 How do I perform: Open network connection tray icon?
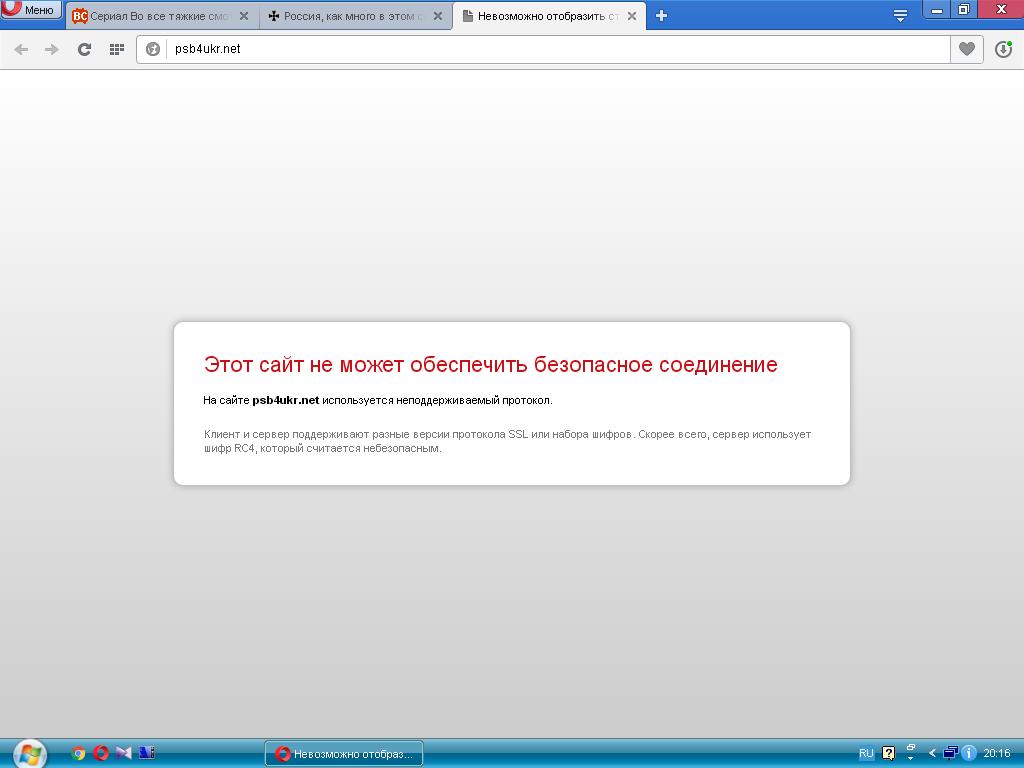pos(951,753)
